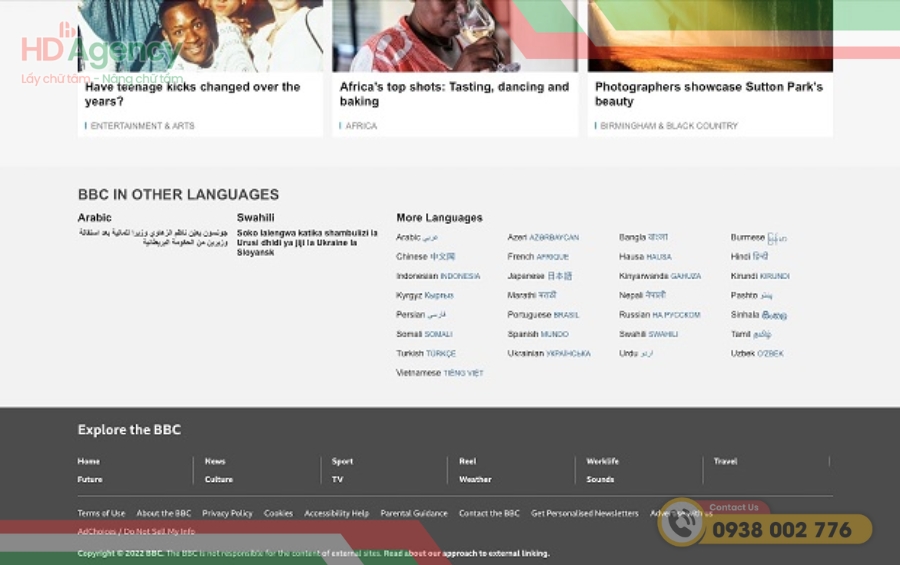Image resolution: width=900 pixels, height=565 pixels.
Task: Choose Vietnamese language link
Action: click(440, 373)
